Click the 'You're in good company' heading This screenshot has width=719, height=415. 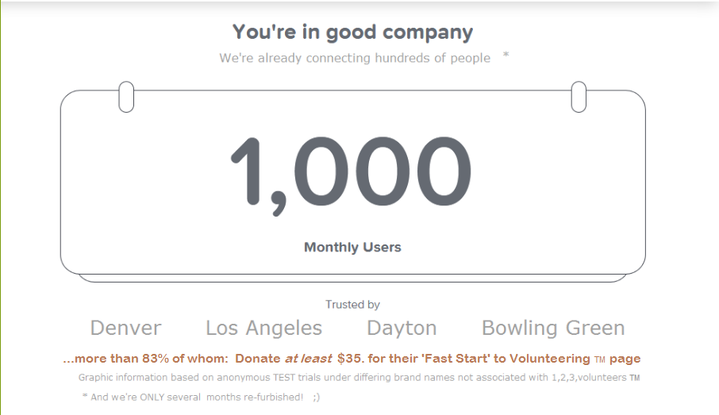click(353, 33)
